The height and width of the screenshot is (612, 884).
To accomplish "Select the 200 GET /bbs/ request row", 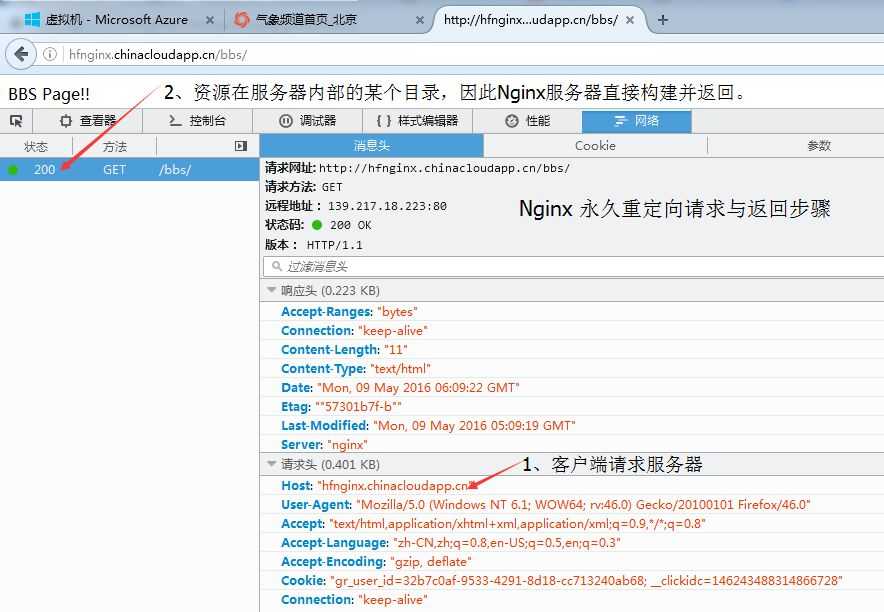I will point(129,170).
